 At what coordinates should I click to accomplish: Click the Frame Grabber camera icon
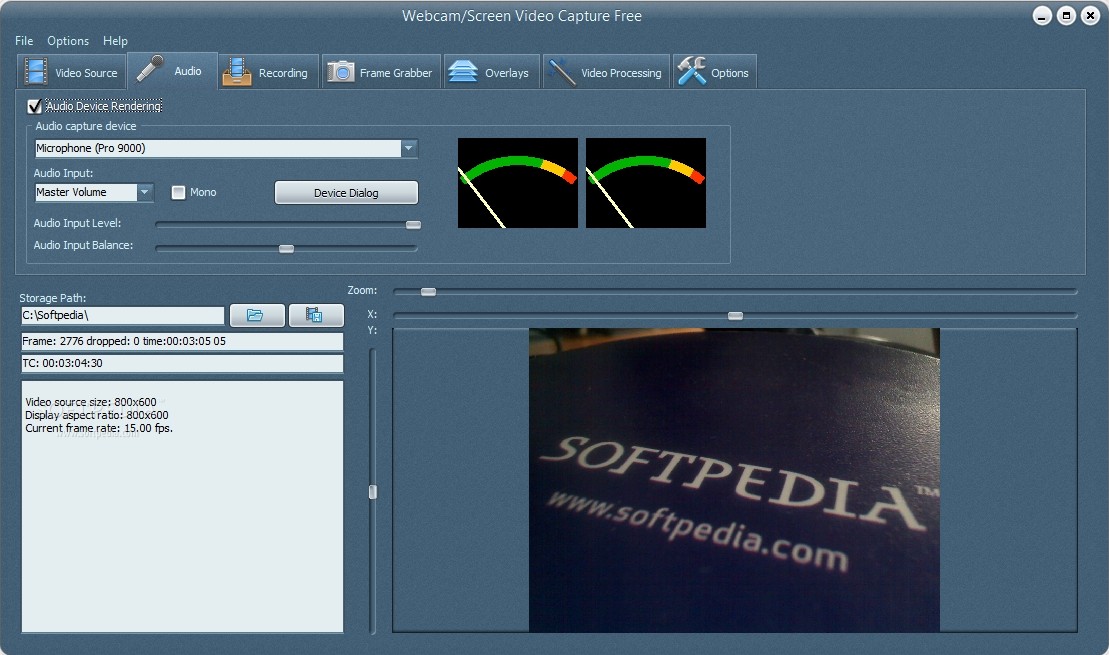[x=340, y=71]
